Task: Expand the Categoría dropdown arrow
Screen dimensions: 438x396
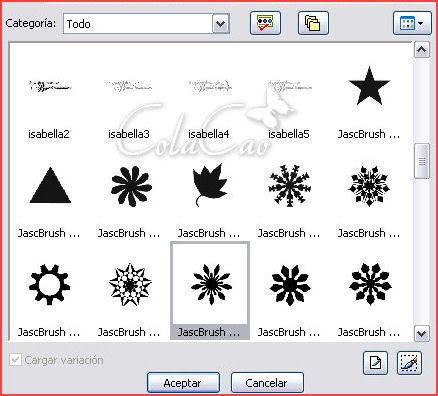Action: (x=221, y=24)
